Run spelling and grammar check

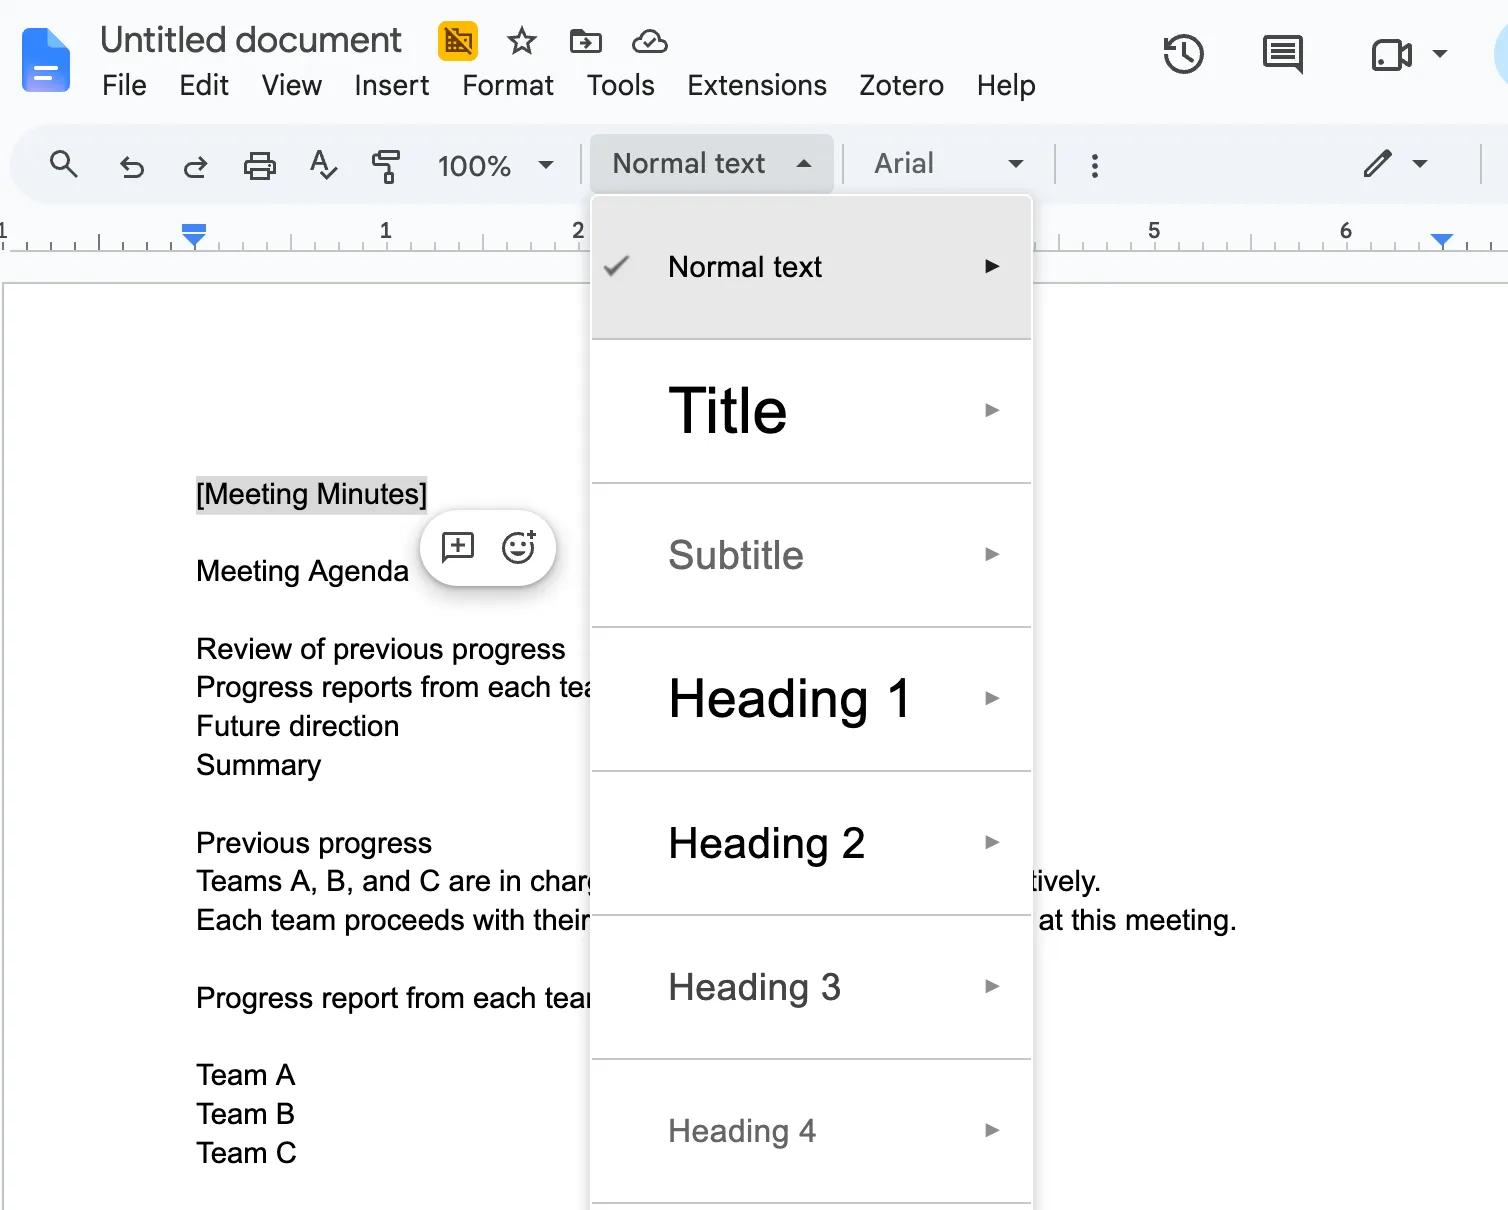(323, 165)
